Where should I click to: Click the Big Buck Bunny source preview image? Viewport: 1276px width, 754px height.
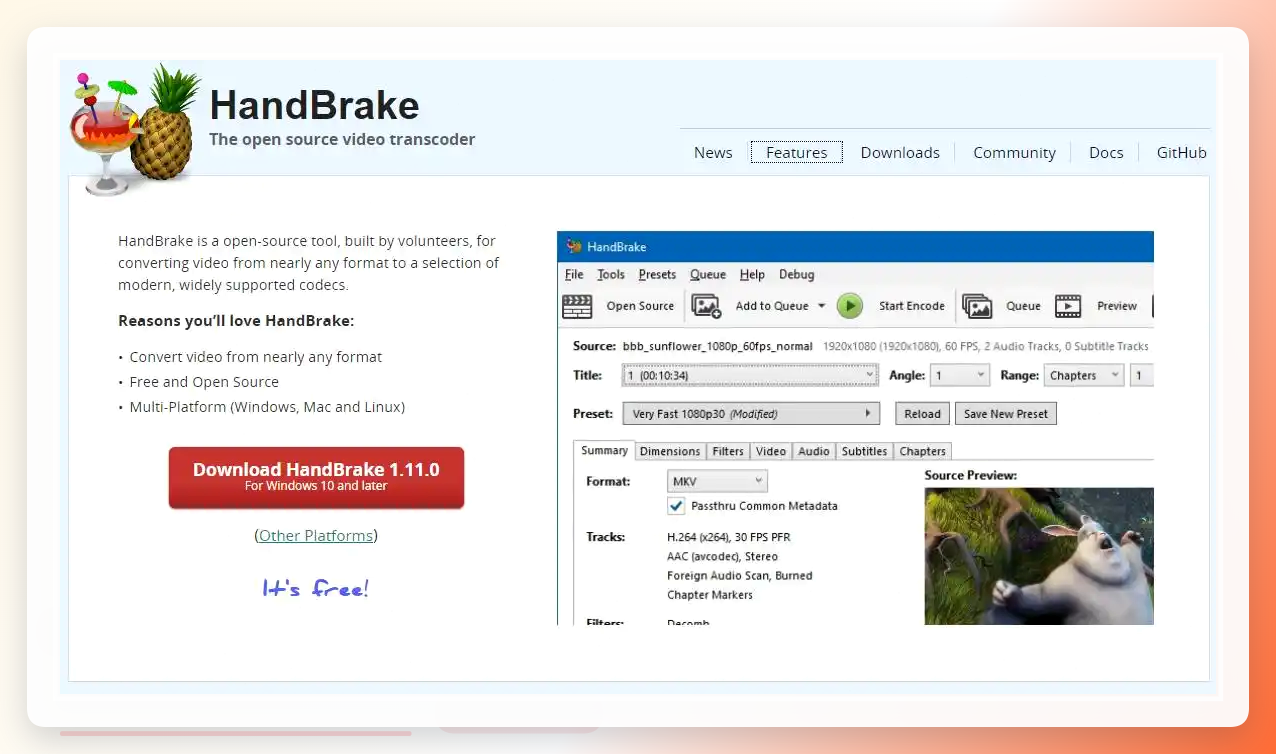pyautogui.click(x=1039, y=556)
